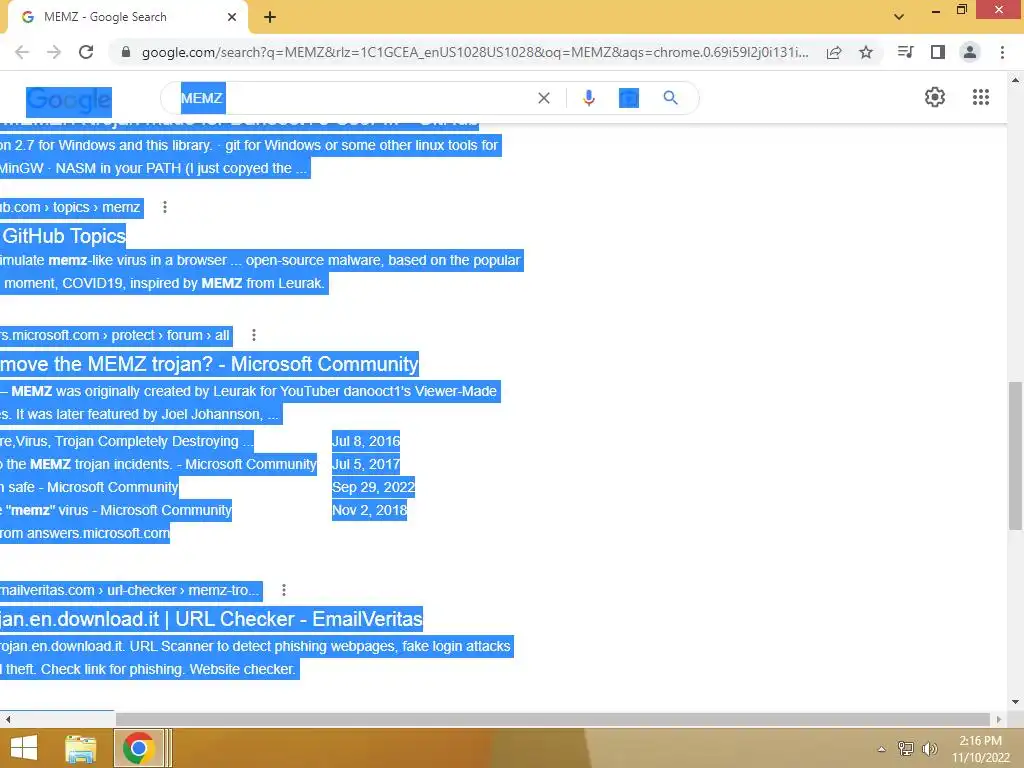Open the Chrome profile avatar menu
1024x768 pixels.
(x=970, y=52)
